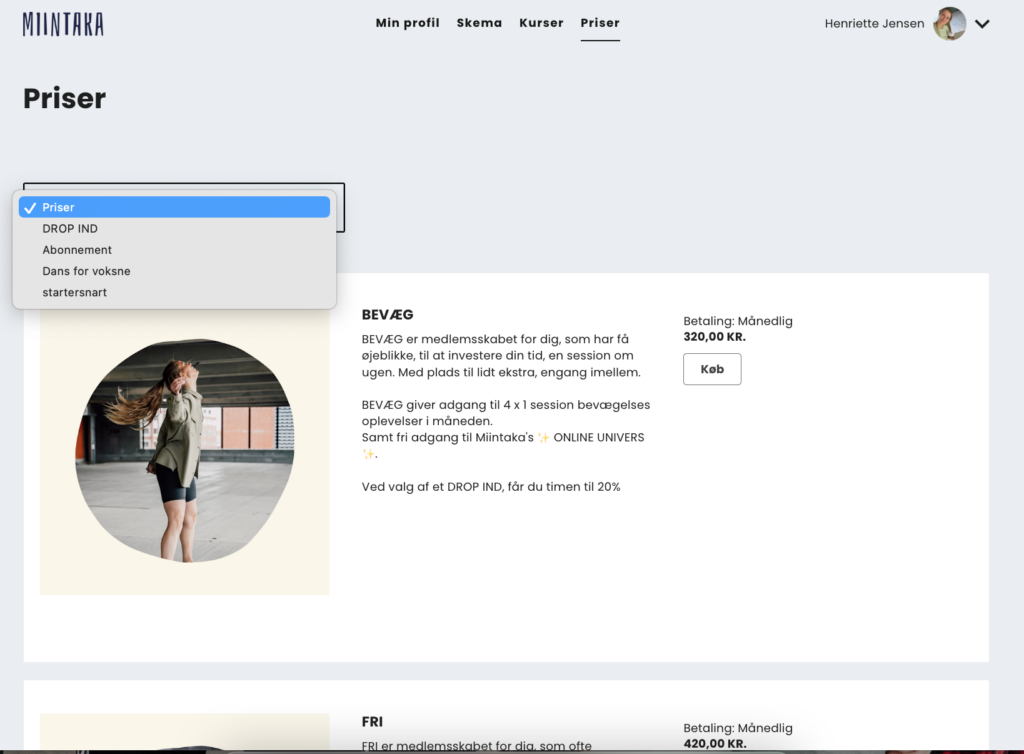Go to the Skema page

click(479, 23)
